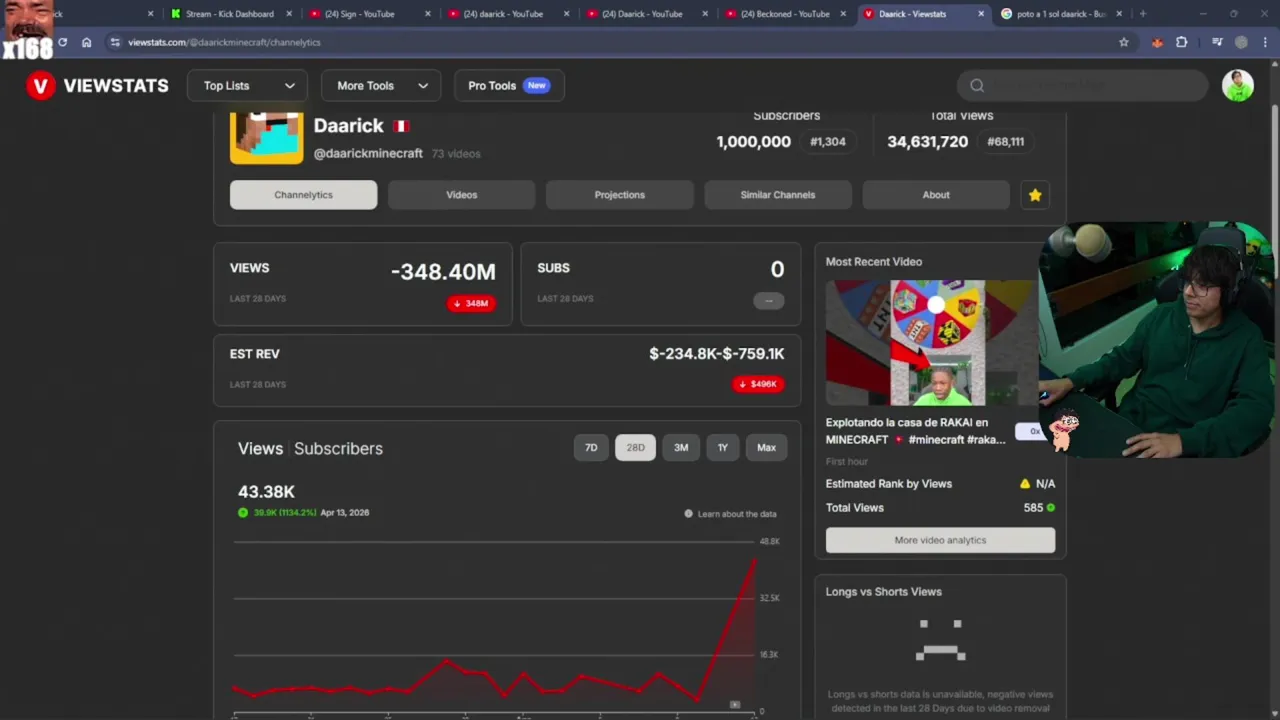
Task: Click the browser home icon
Action: (x=86, y=42)
